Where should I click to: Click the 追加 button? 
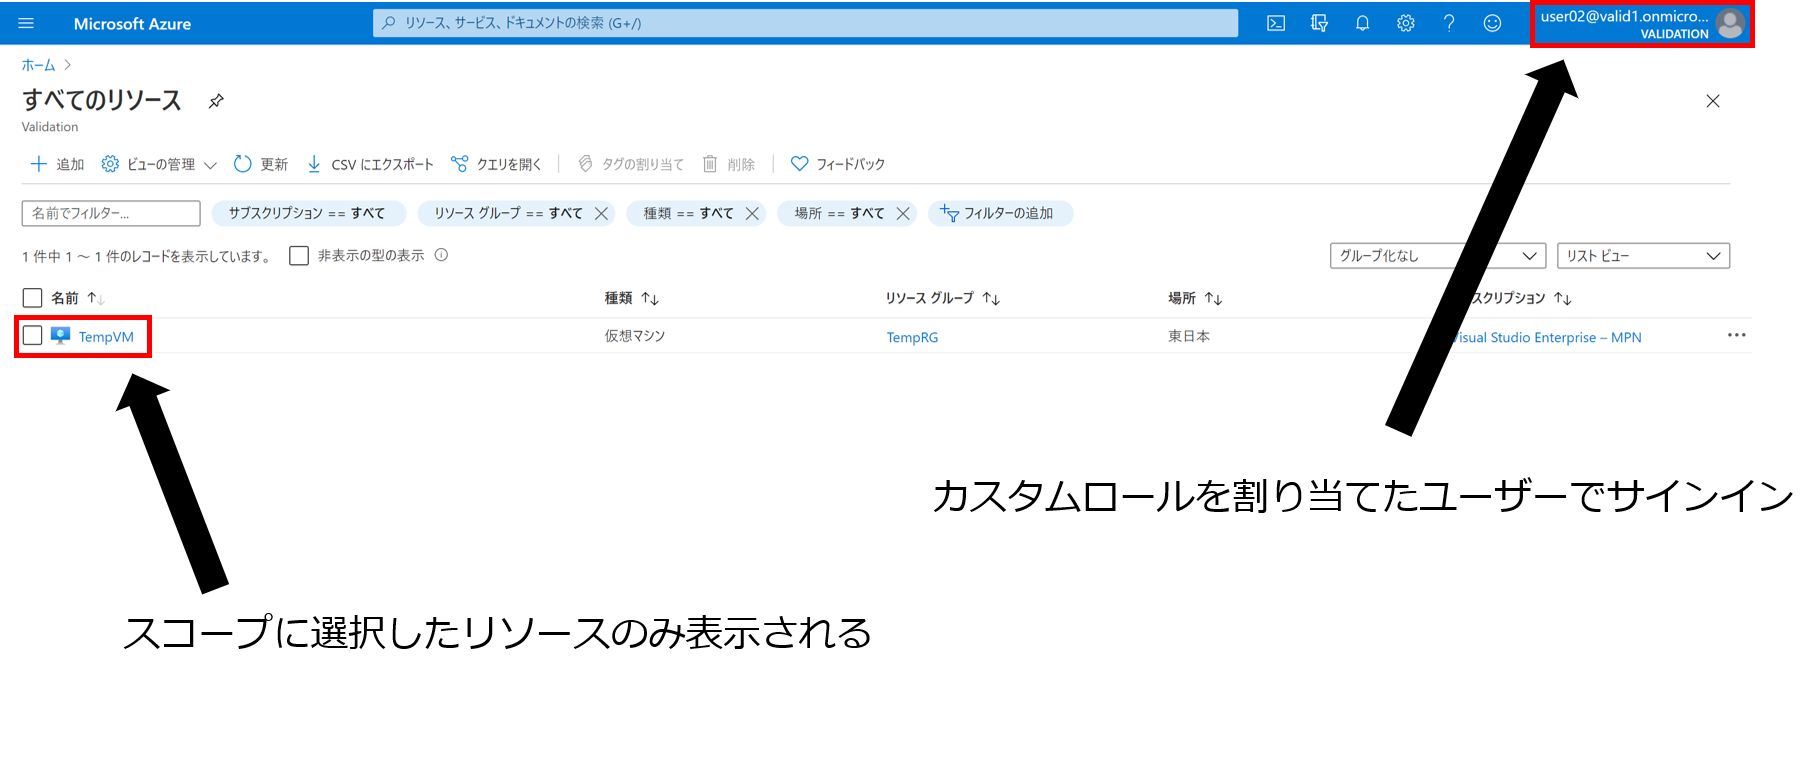point(57,164)
